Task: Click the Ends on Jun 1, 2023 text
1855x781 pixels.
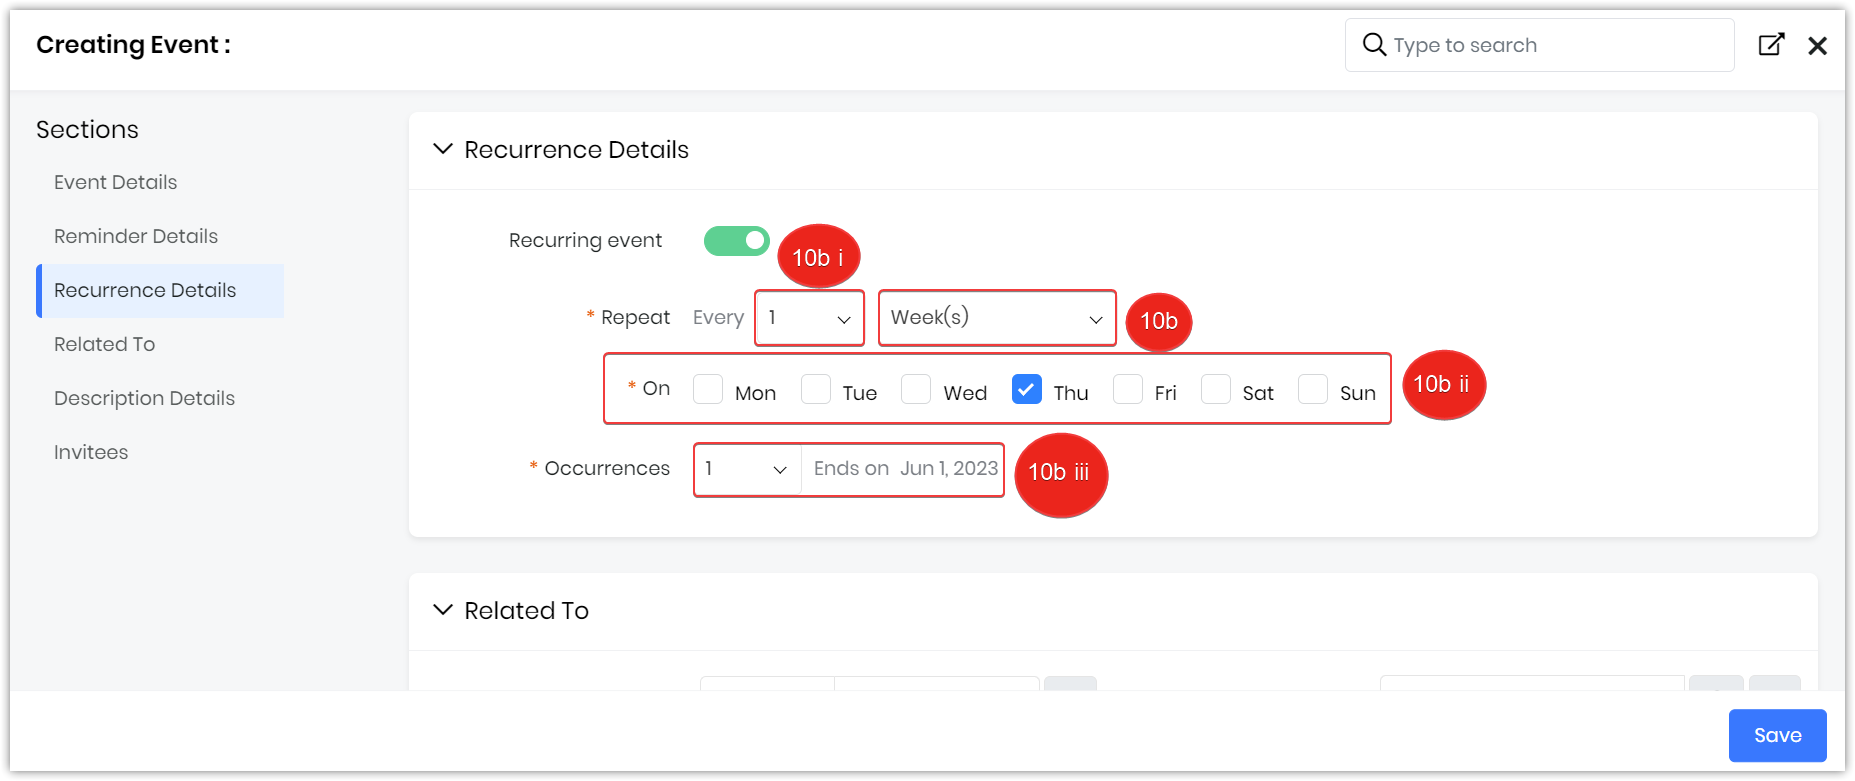Action: point(905,468)
